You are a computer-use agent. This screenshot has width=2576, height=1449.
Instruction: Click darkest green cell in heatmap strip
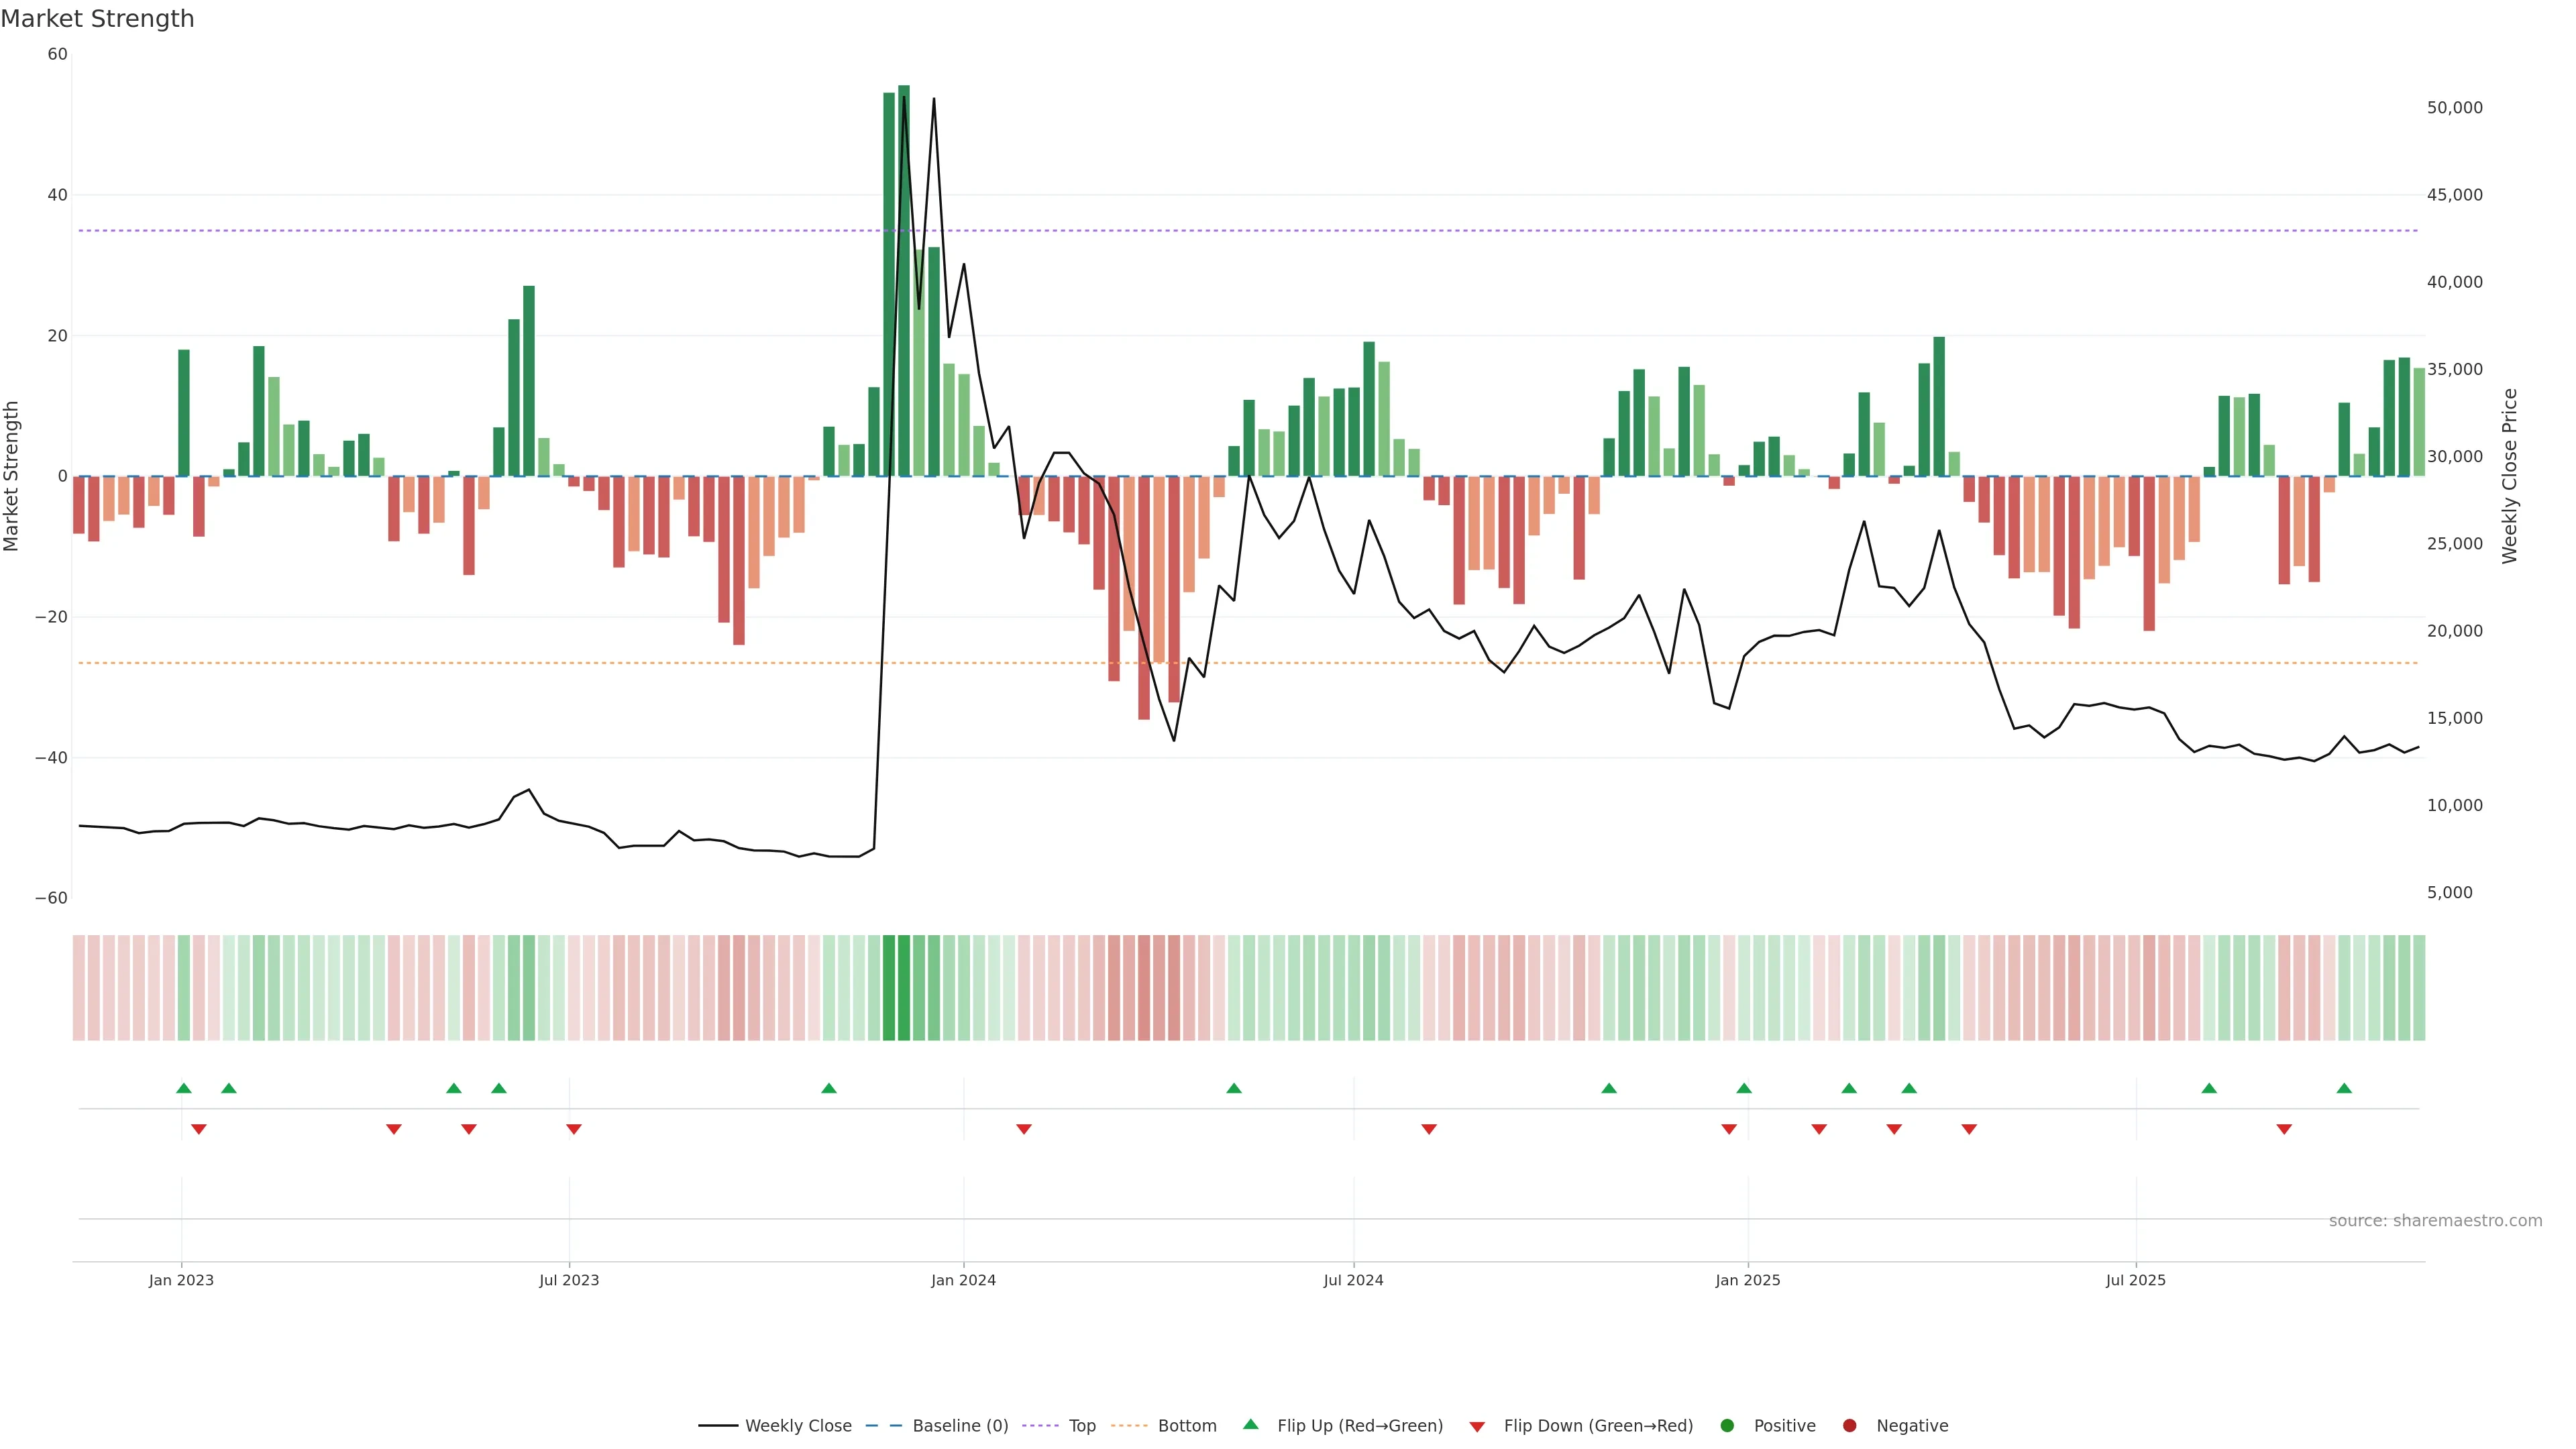click(x=904, y=987)
